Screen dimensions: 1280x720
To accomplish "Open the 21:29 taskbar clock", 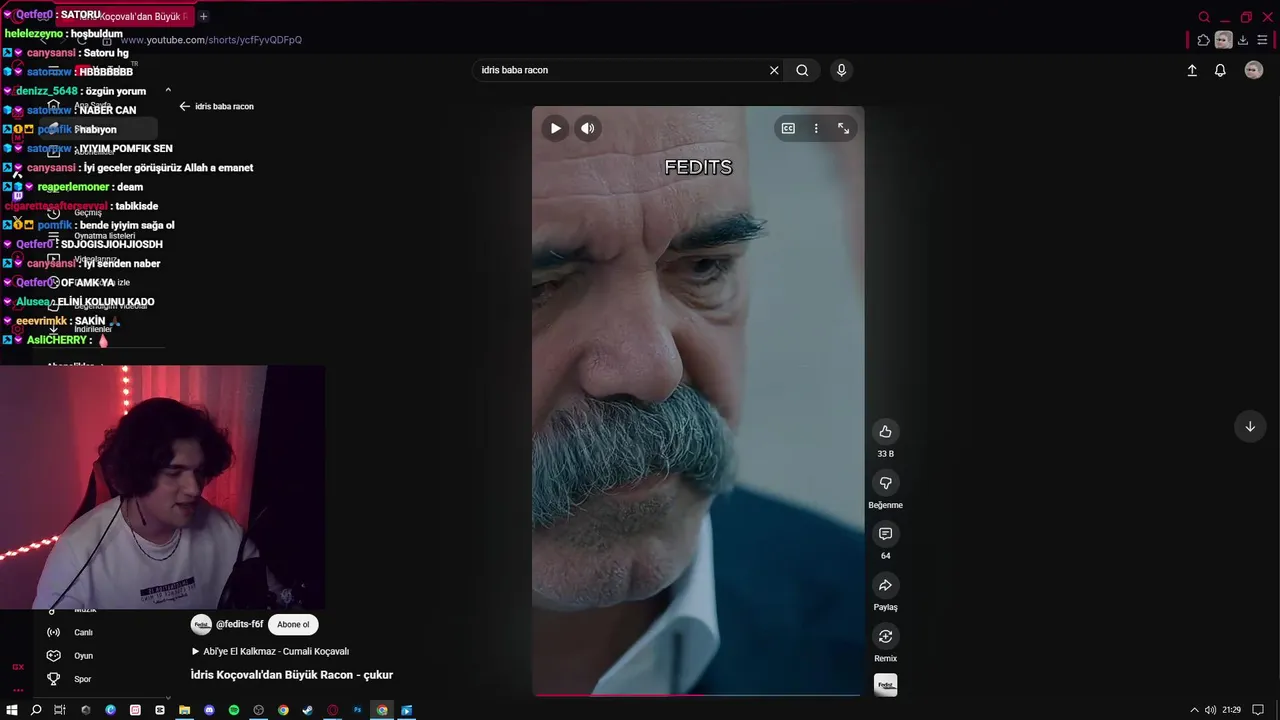I will pyautogui.click(x=1231, y=710).
